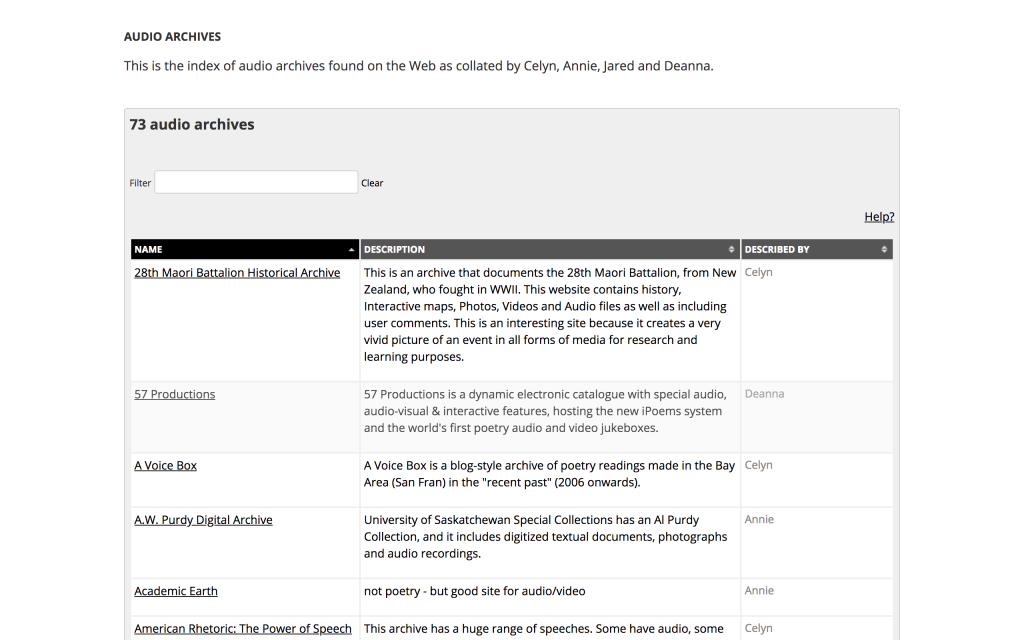Click into the Filter text field
This screenshot has width=1024, height=640.
(x=256, y=182)
